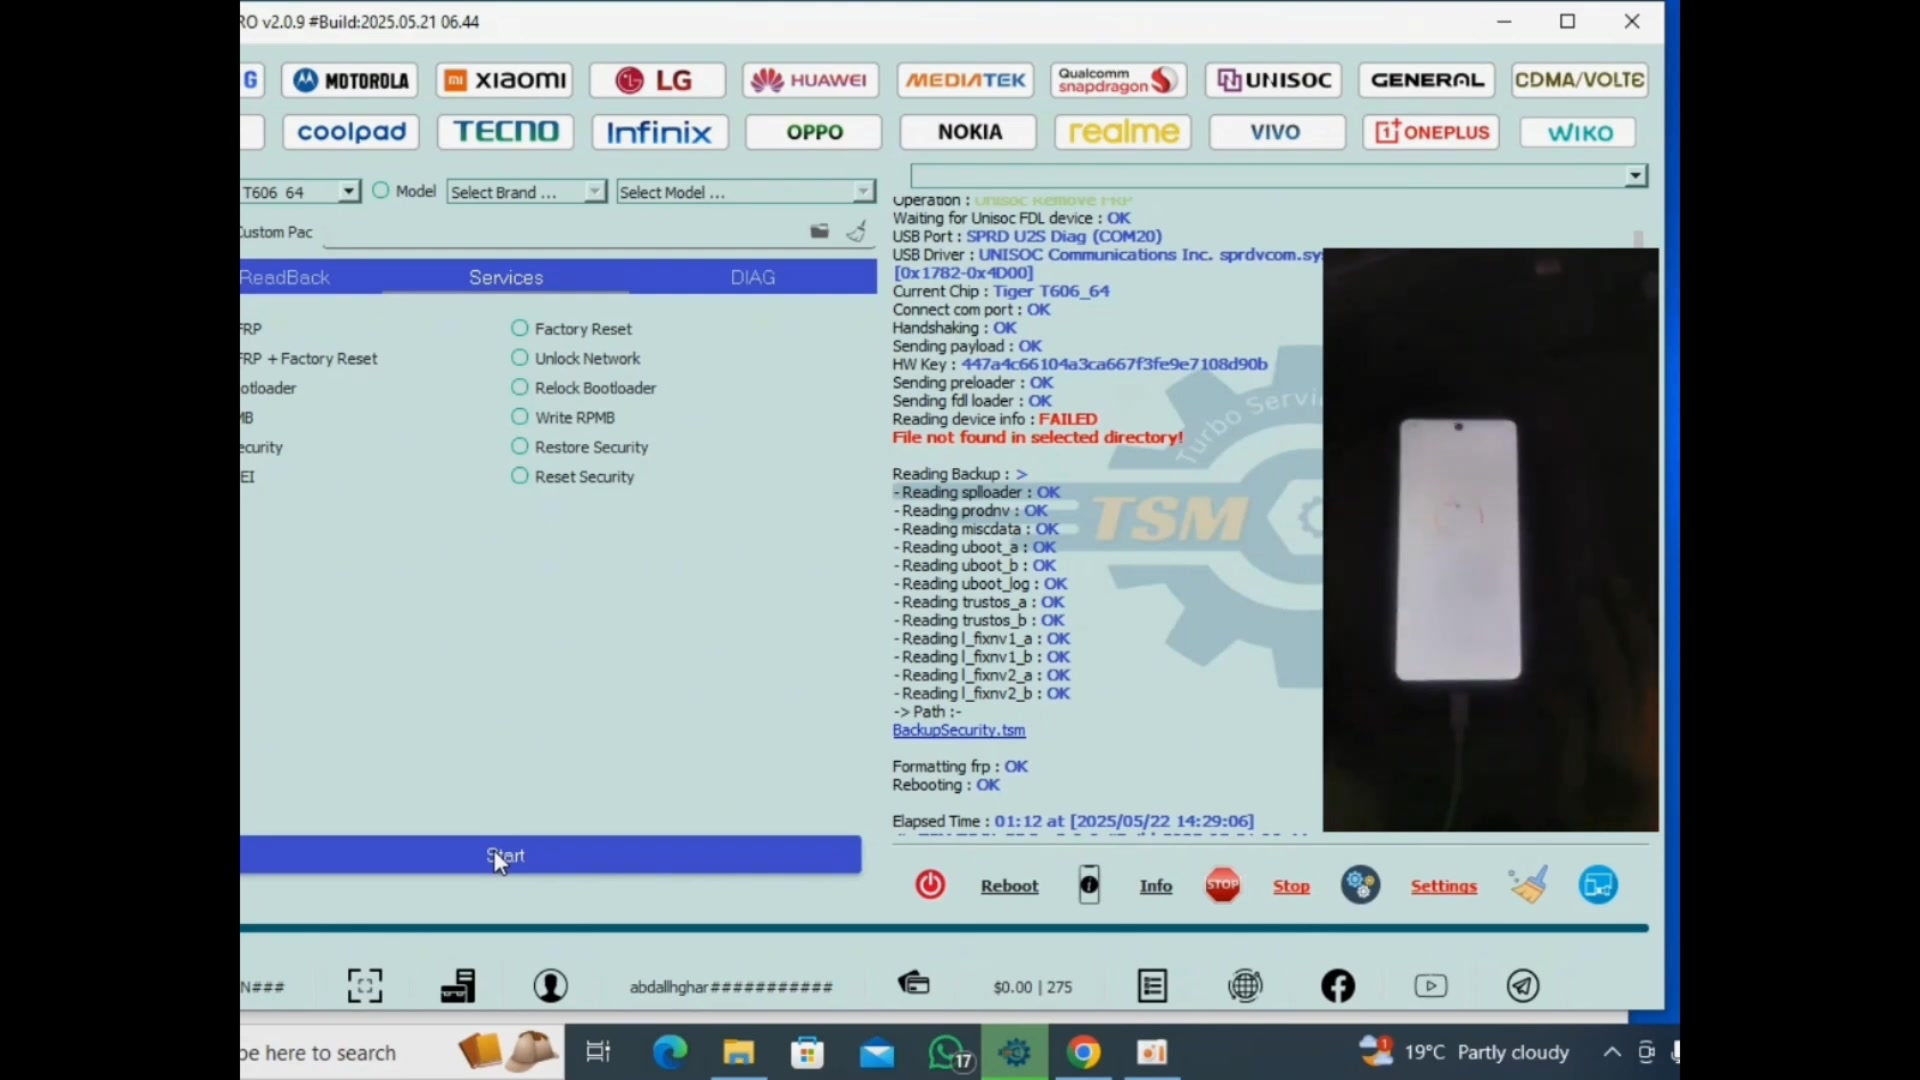
Task: Open the BackupSecurity.tsm path link
Action: 959,731
